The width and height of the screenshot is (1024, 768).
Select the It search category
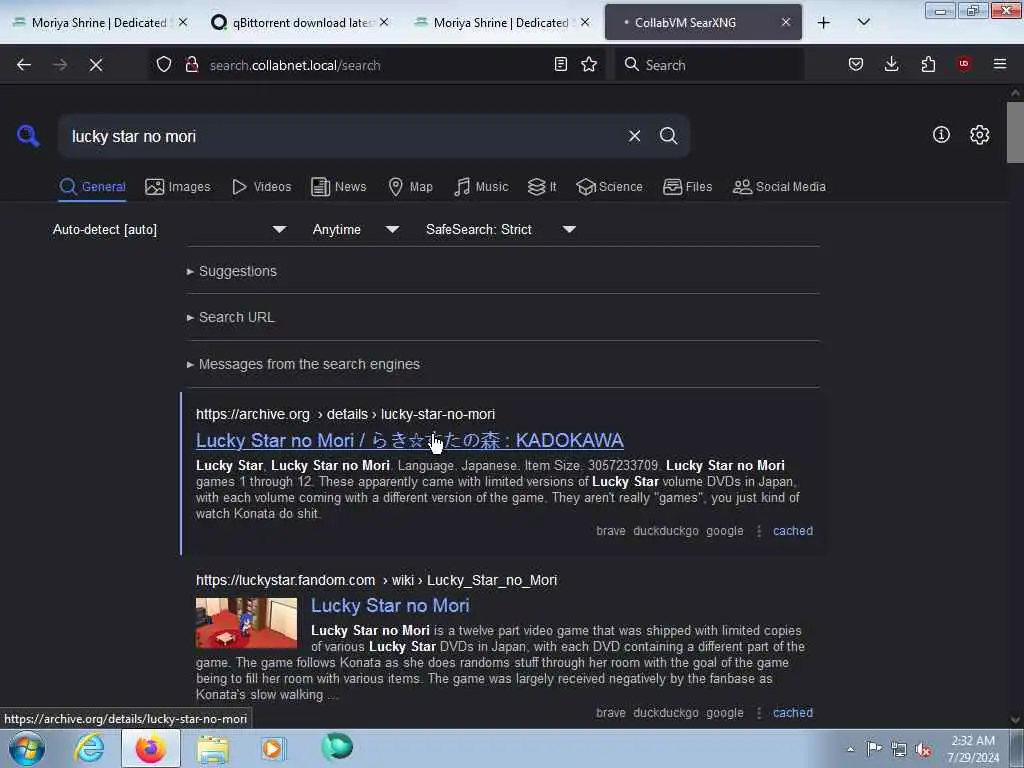542,187
